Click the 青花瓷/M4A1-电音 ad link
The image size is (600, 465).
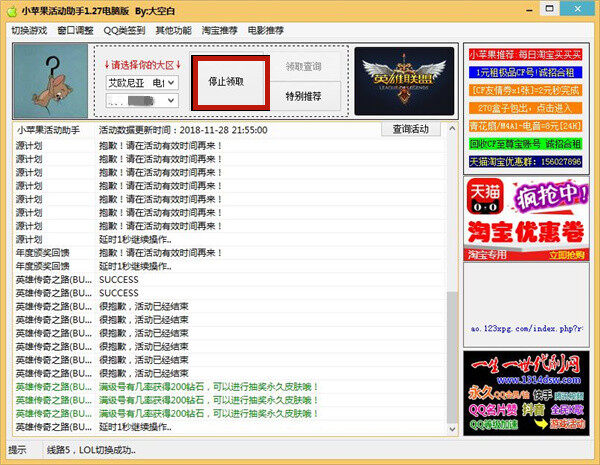pyautogui.click(x=525, y=126)
